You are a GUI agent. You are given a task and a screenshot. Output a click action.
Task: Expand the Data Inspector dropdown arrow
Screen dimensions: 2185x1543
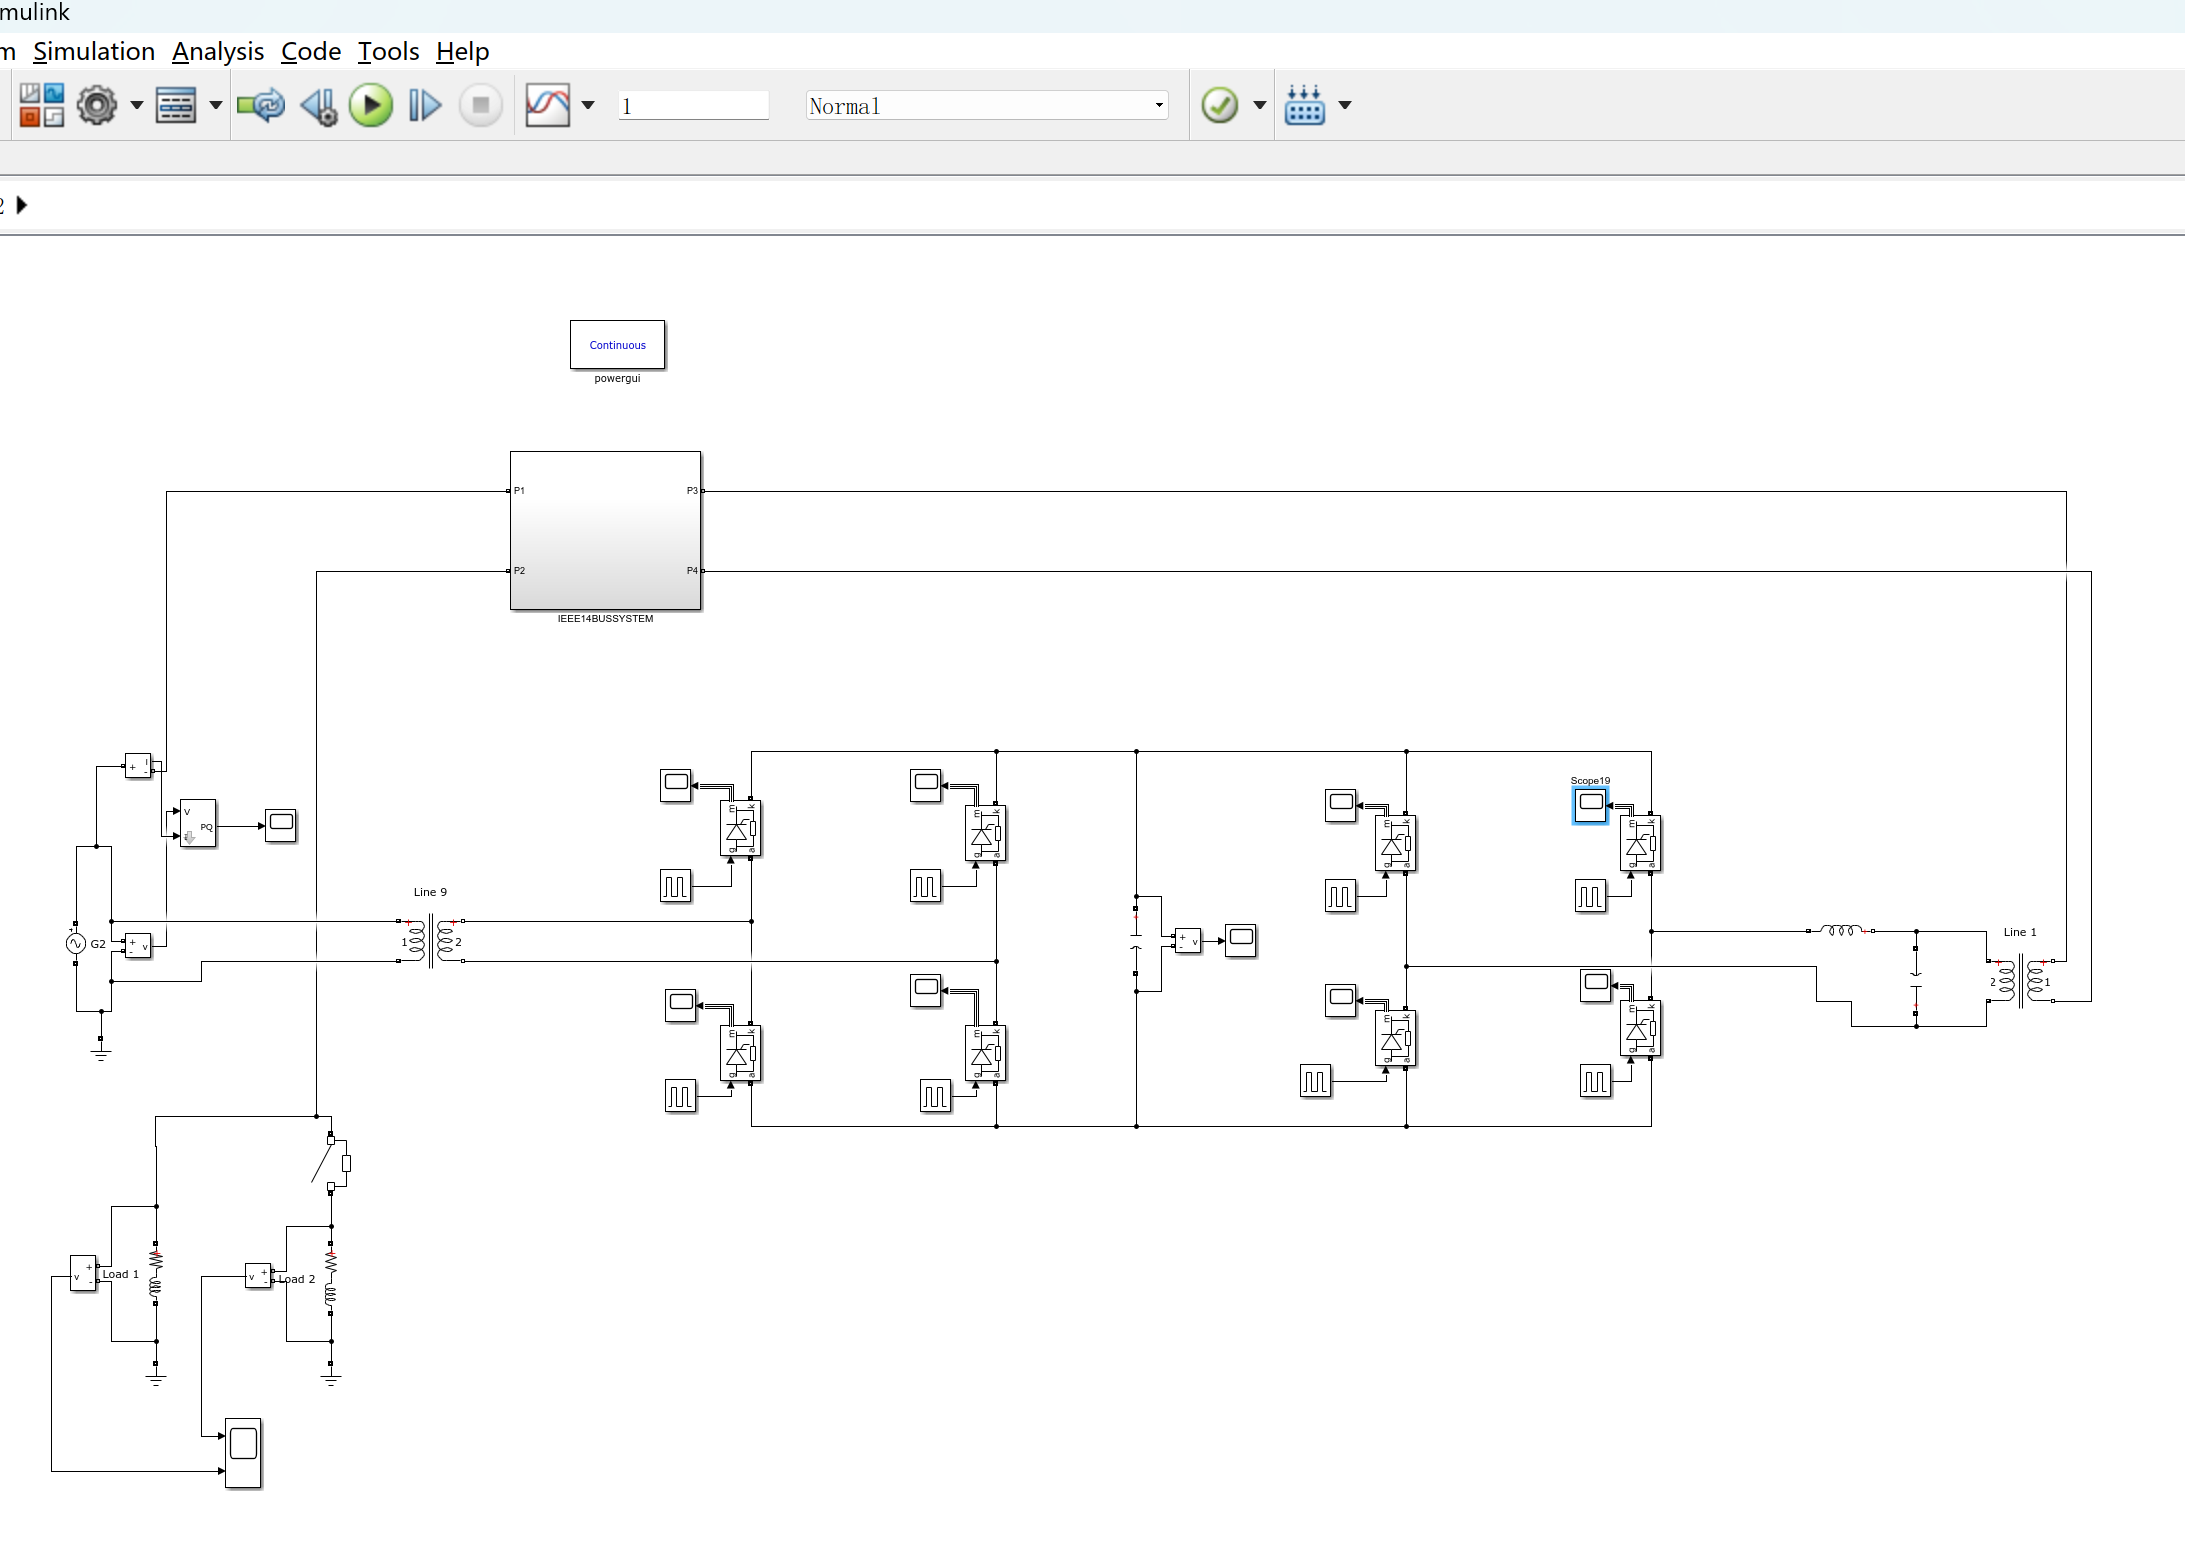588,105
